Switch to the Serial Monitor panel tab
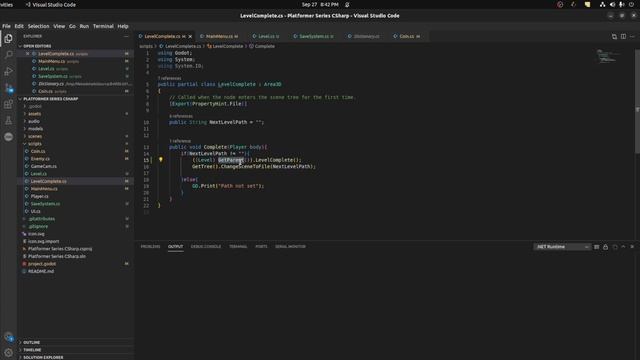The width and height of the screenshot is (640, 360). coord(290,247)
